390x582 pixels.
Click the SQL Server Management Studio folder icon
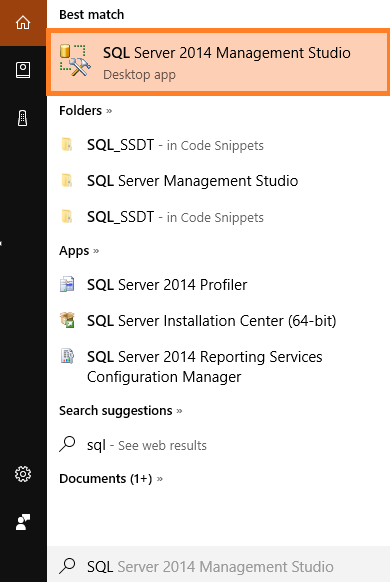point(67,180)
